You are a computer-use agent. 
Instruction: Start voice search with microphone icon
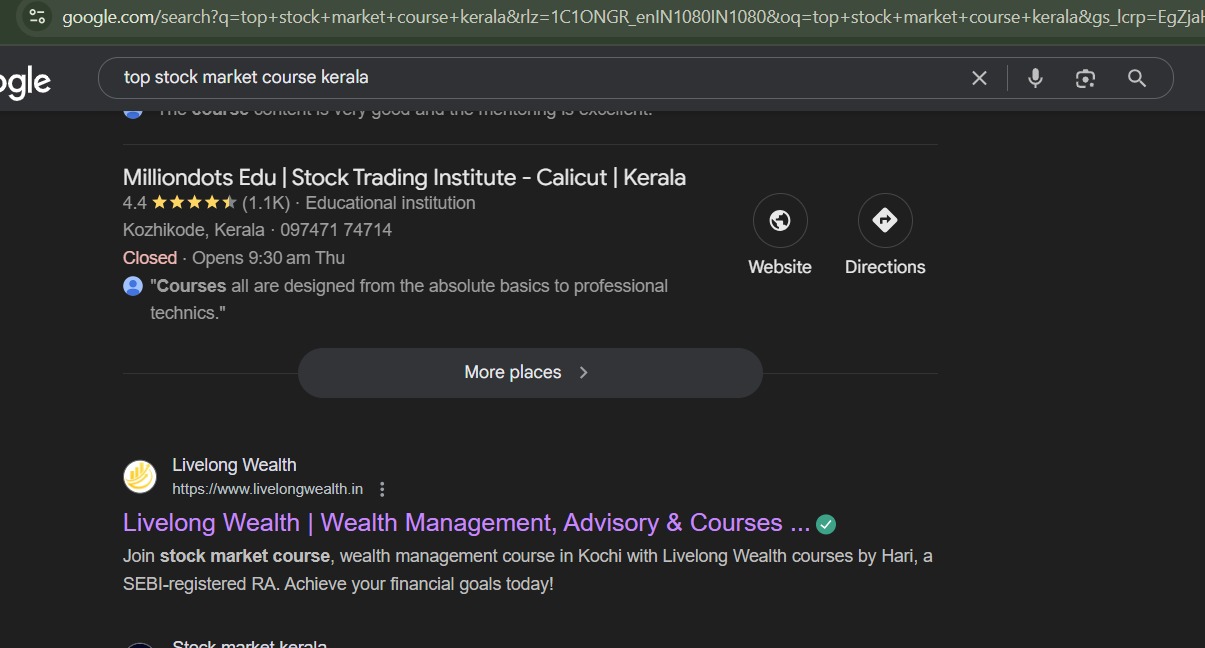1035,78
